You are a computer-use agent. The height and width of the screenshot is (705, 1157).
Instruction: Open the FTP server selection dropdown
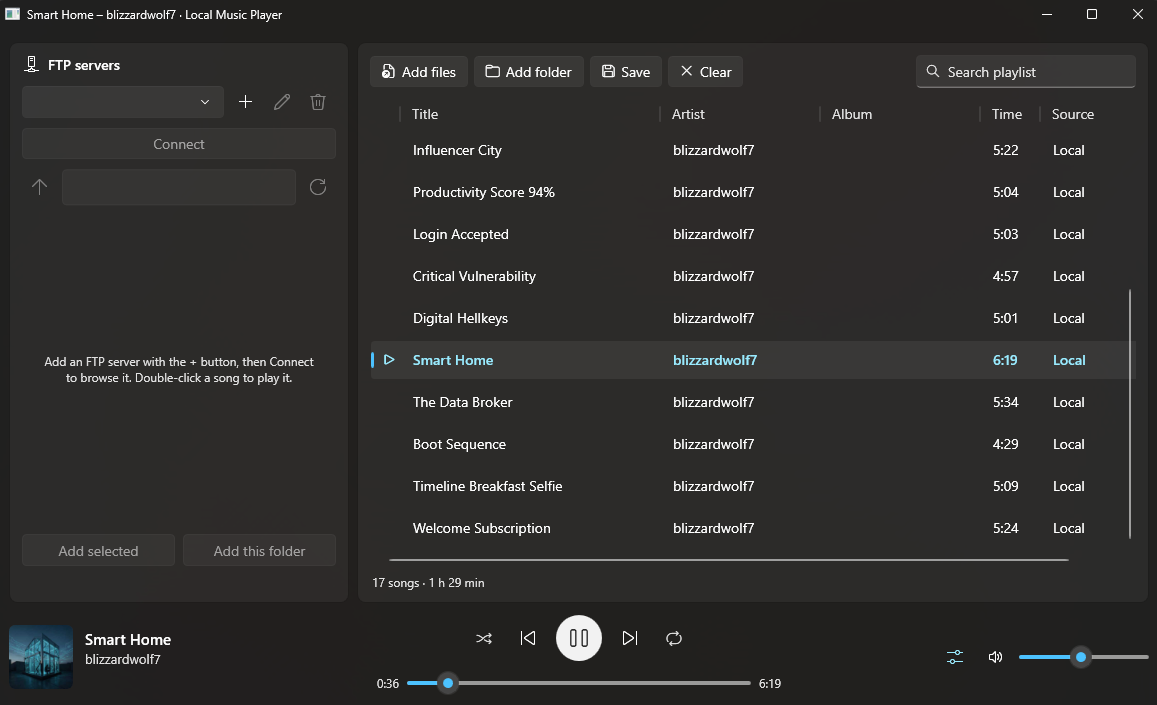click(x=122, y=102)
